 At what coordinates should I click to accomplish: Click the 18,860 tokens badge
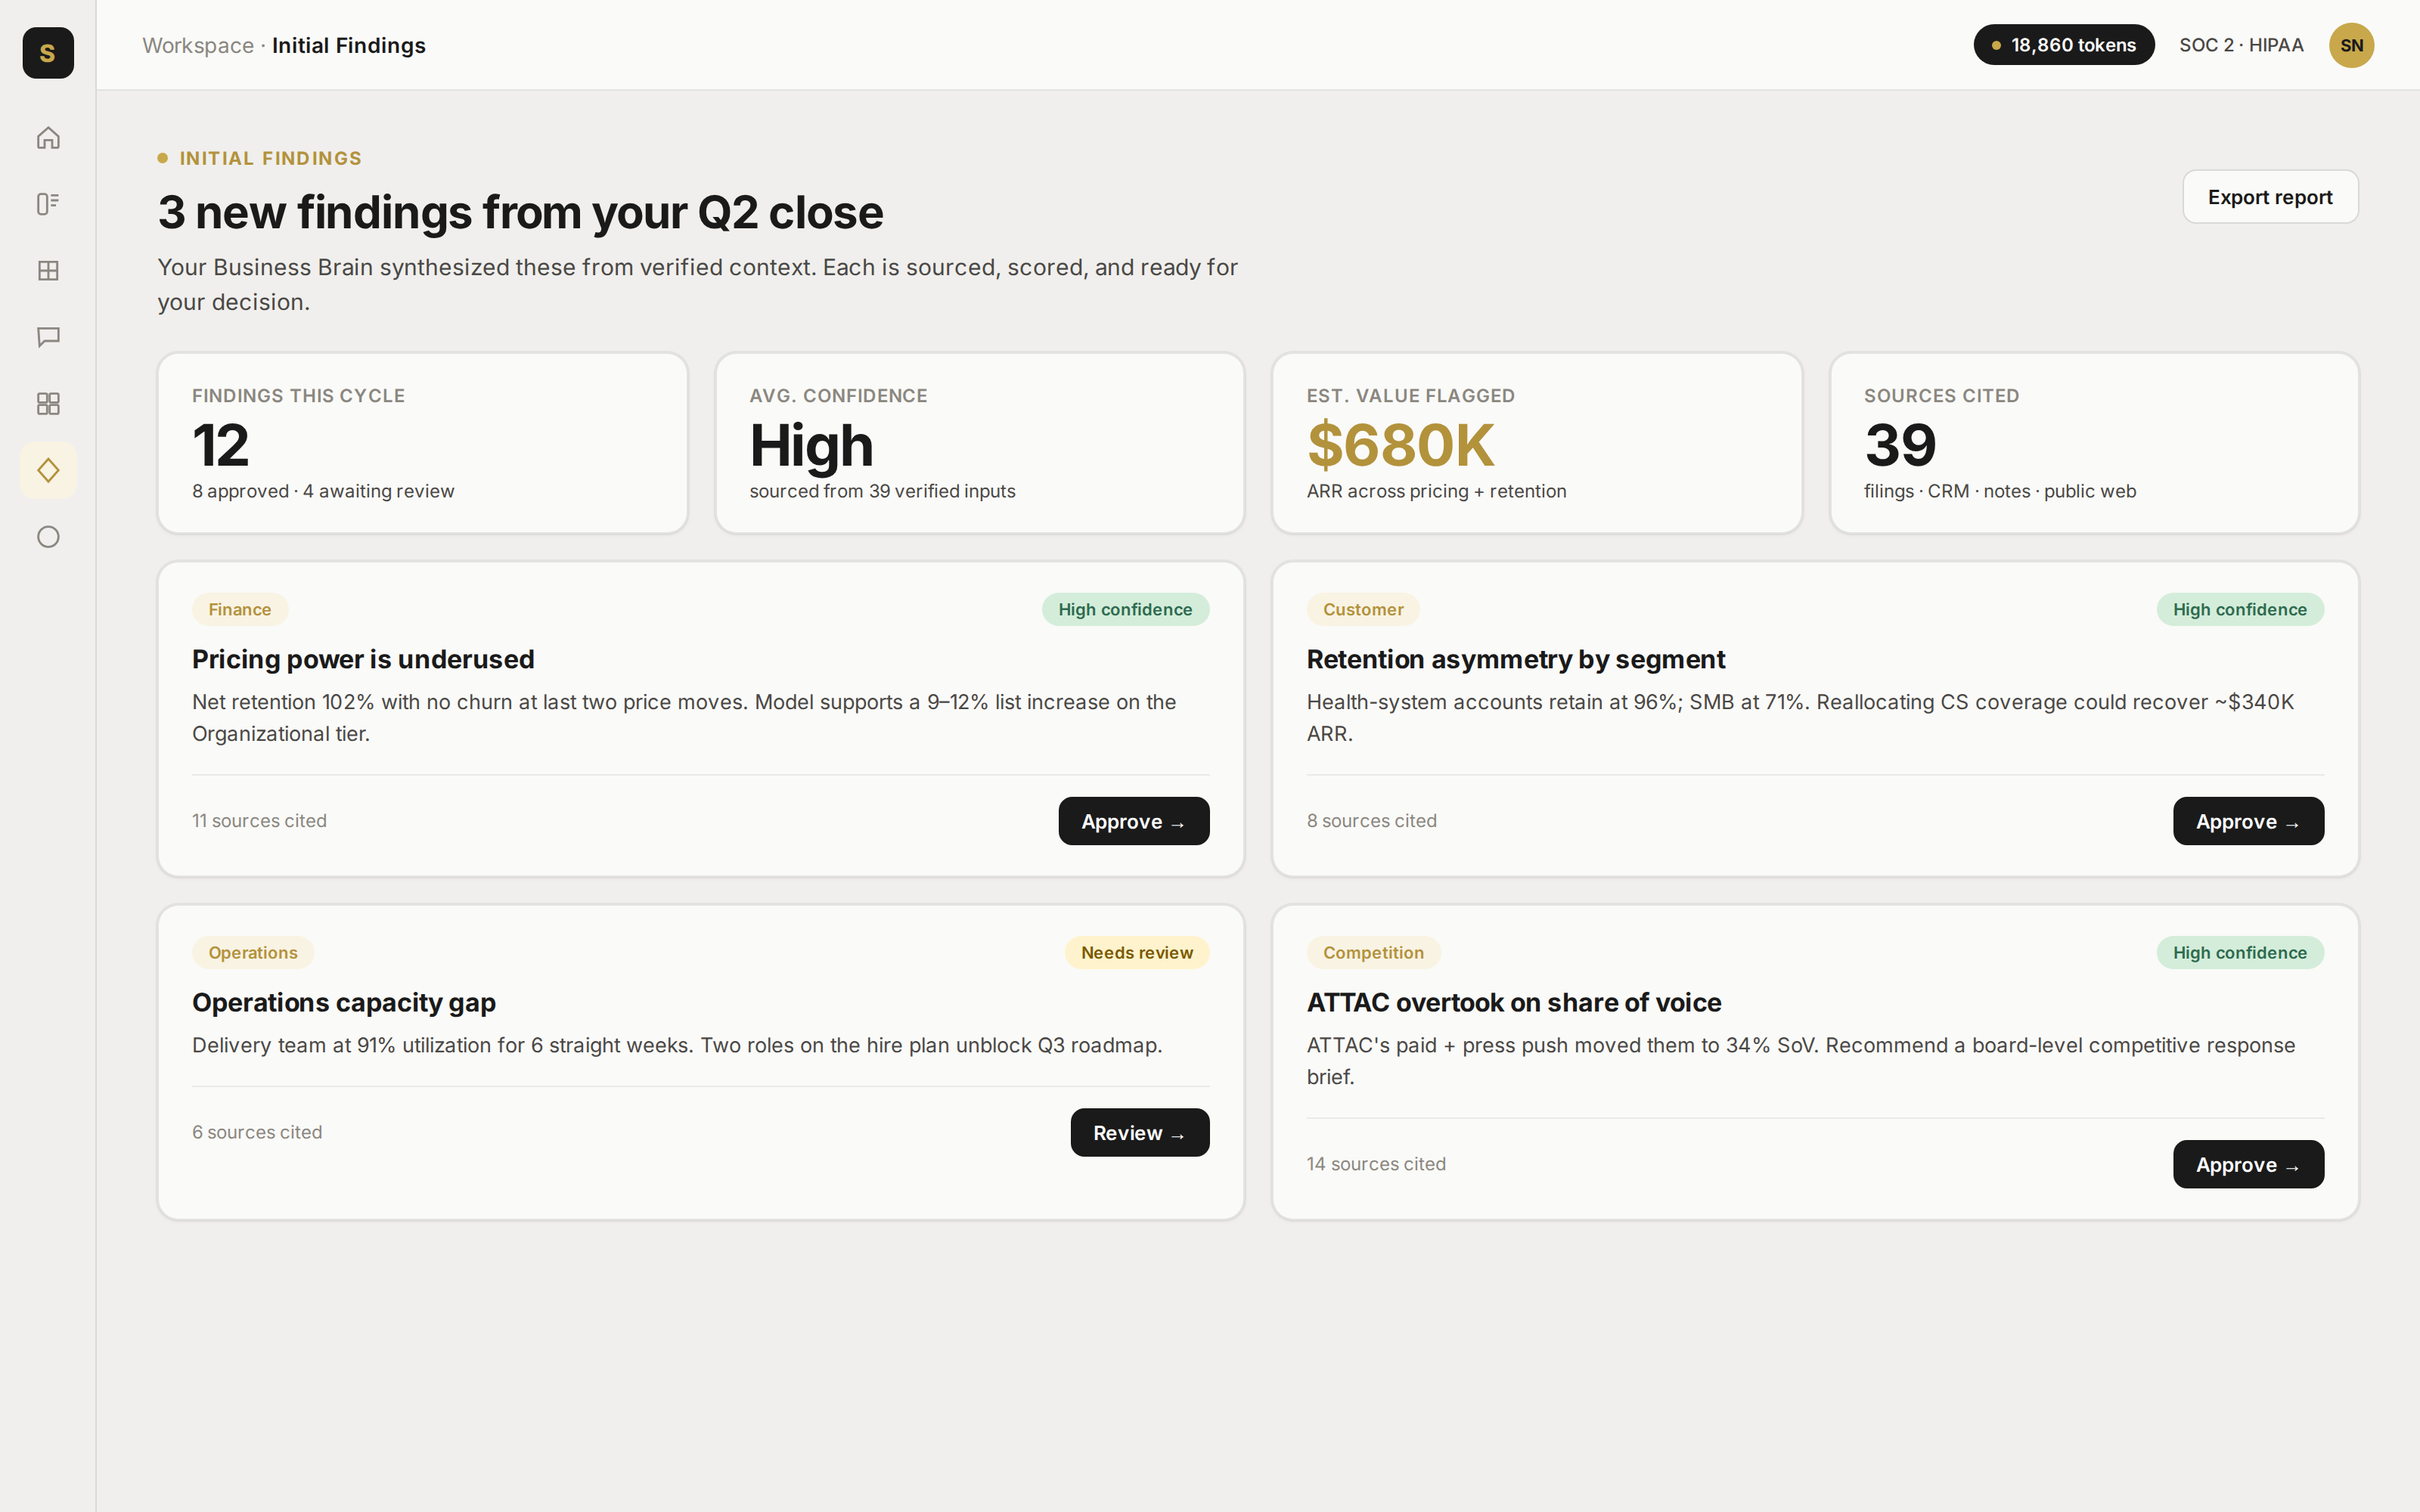[x=2063, y=45]
